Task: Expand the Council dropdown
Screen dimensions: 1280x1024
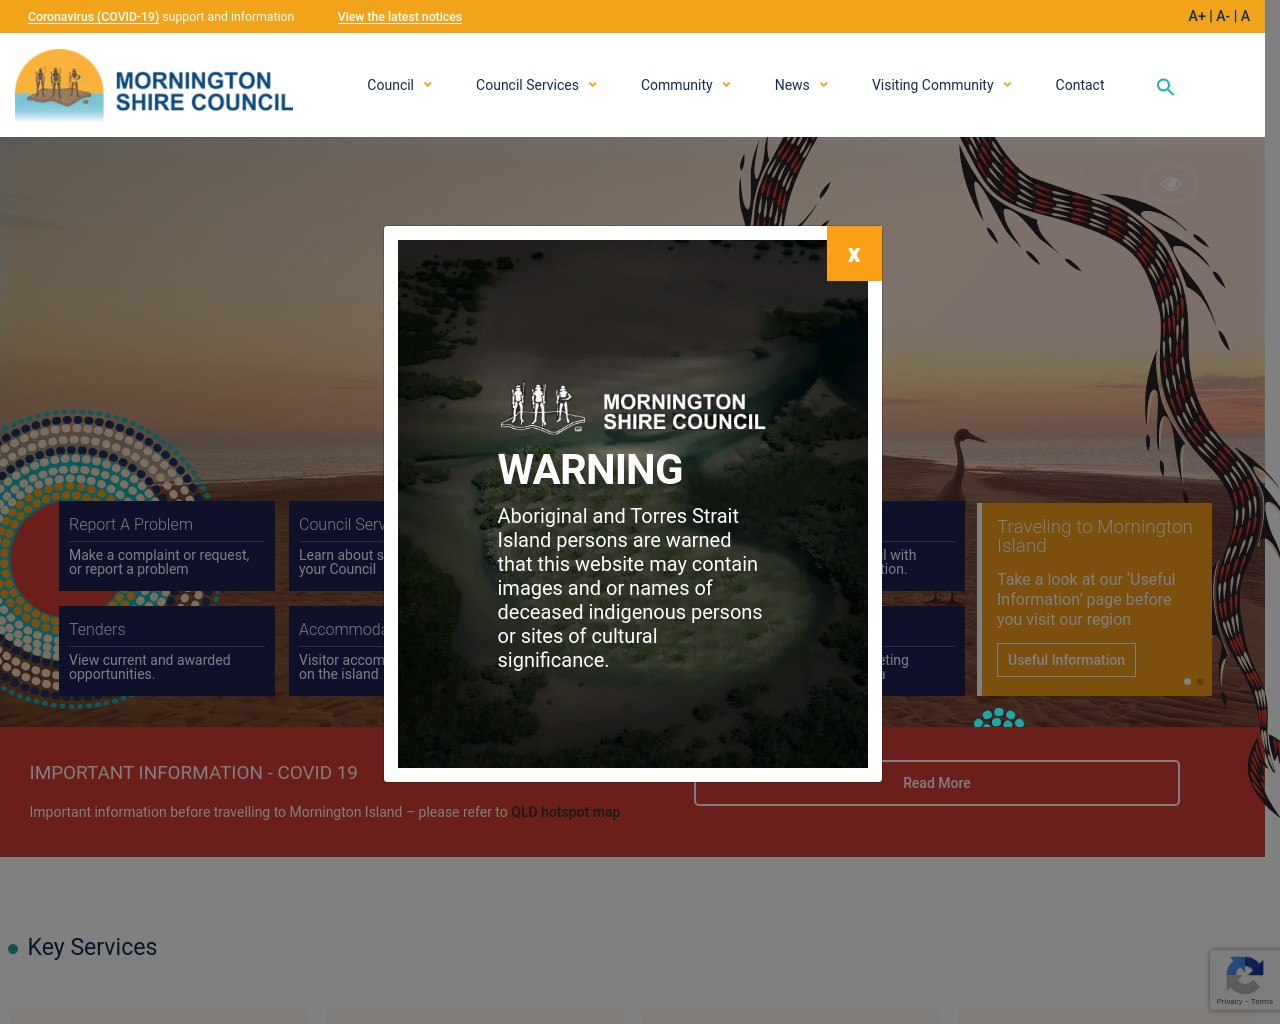Action: [x=390, y=85]
